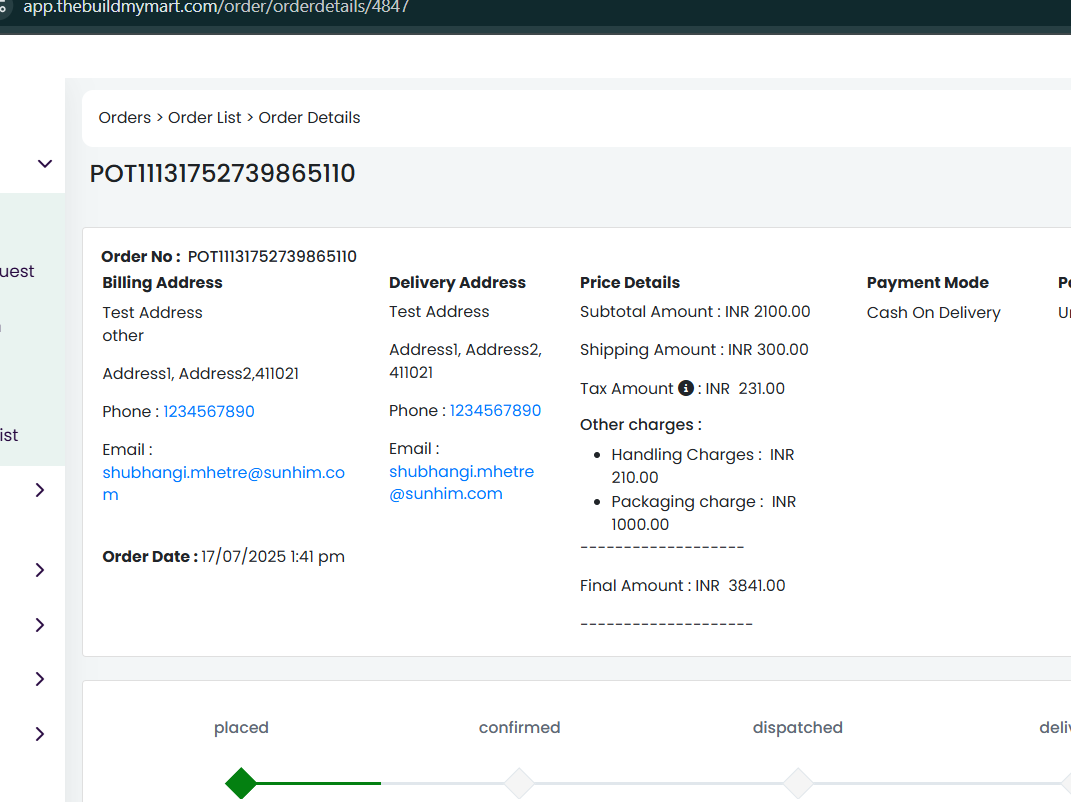Screen dimensions: 1071x802
Task: Open the delivery address phone number link
Action: coord(495,411)
